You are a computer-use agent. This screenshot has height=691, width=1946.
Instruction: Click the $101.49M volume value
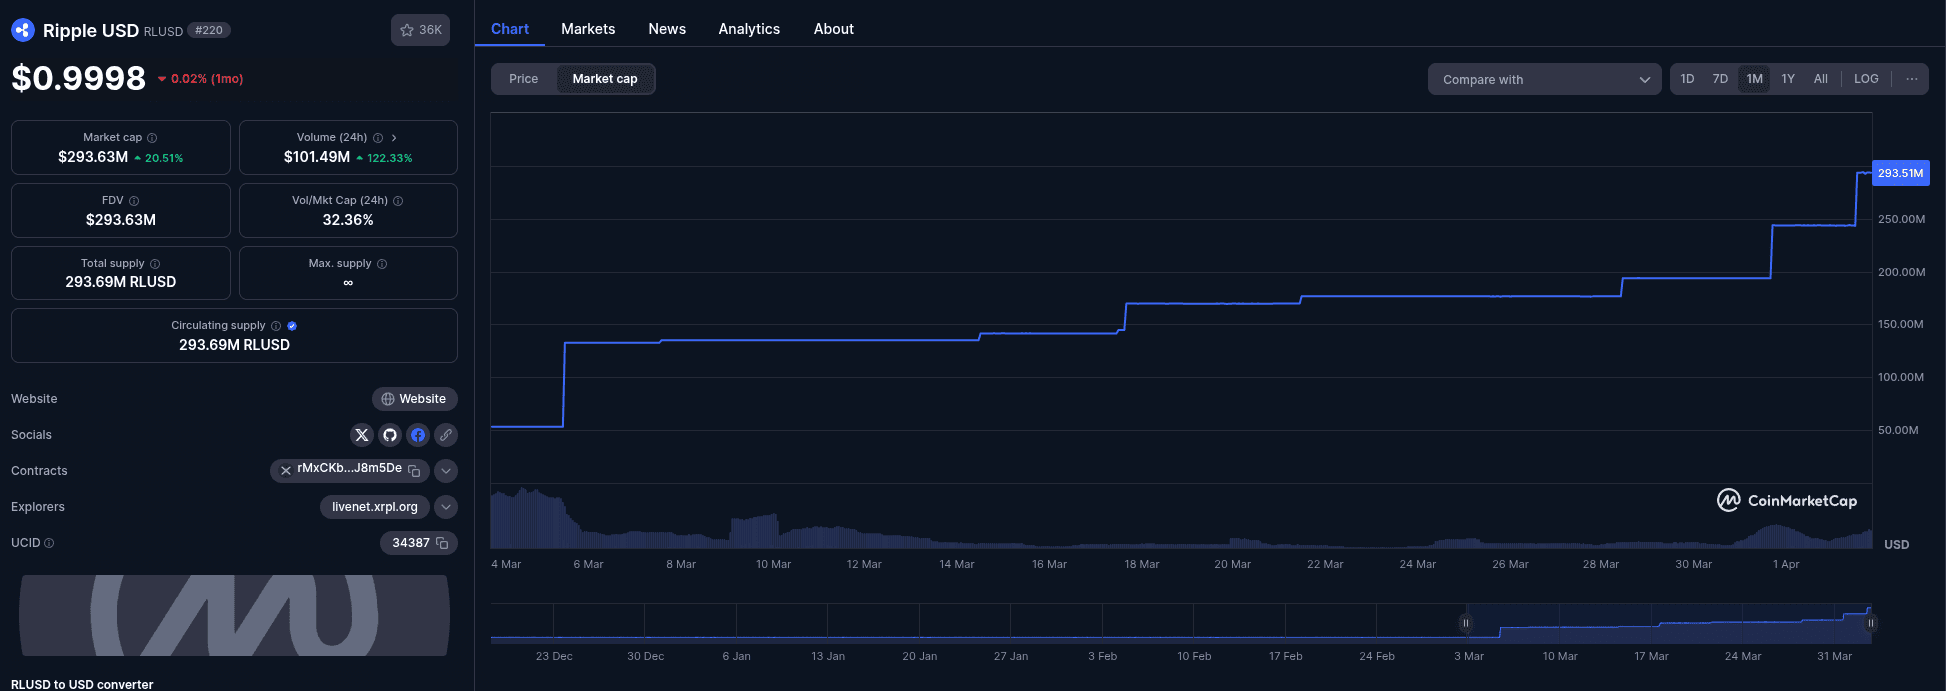(317, 157)
